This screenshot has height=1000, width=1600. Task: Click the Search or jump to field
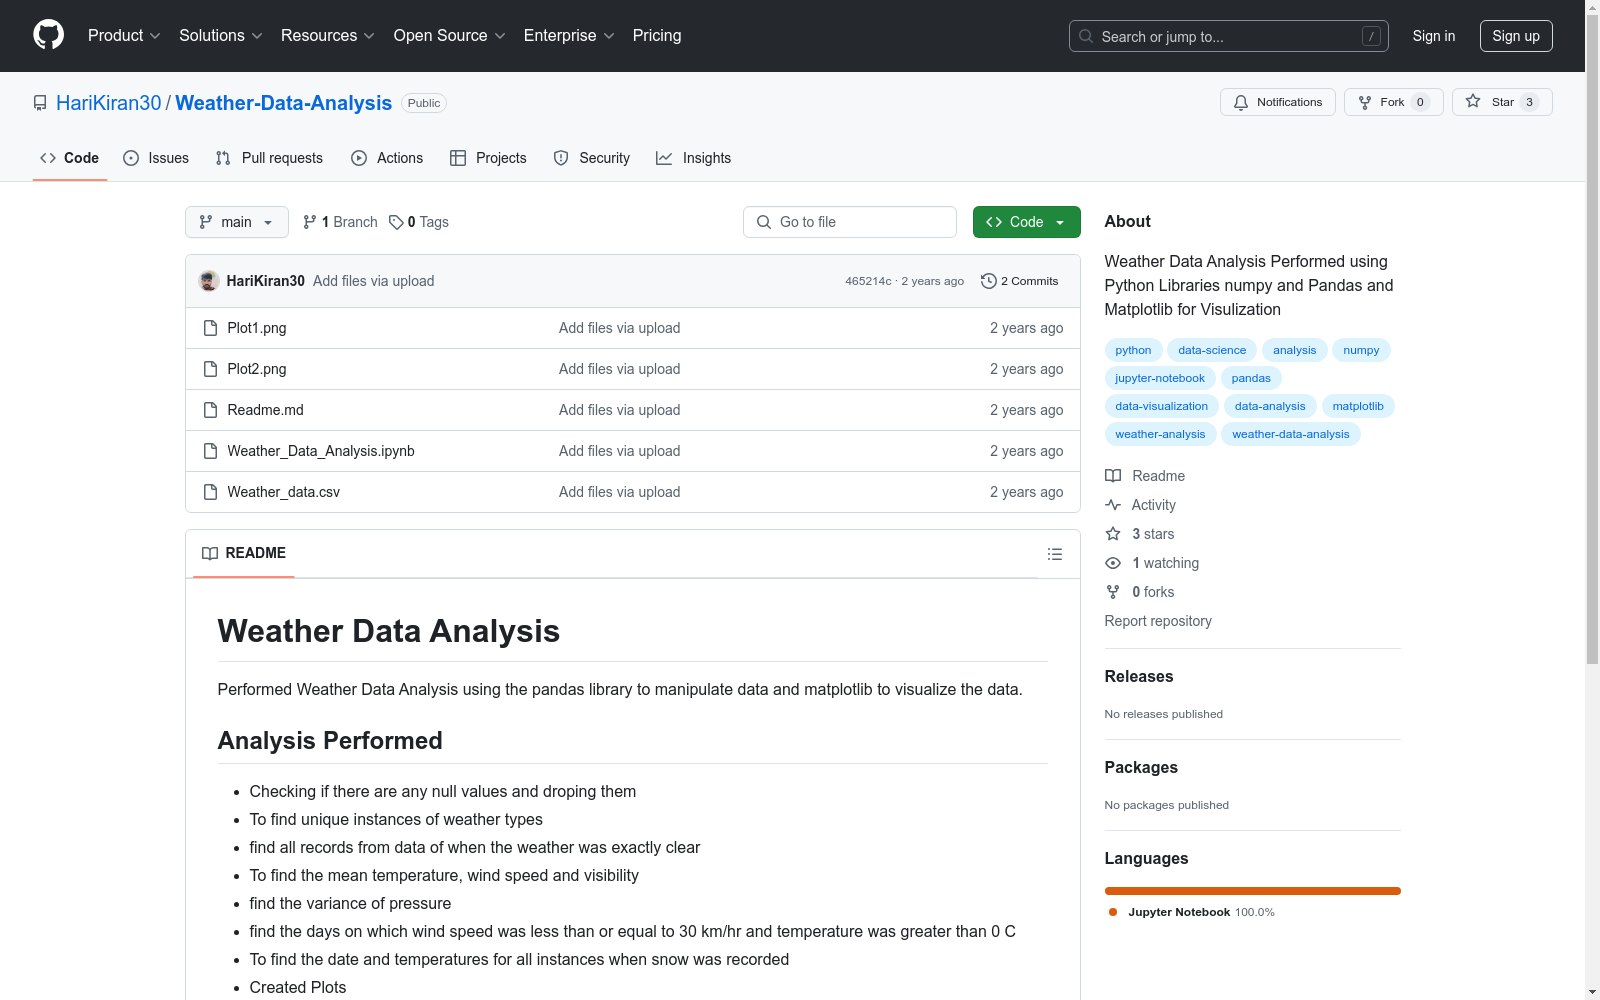click(x=1229, y=36)
